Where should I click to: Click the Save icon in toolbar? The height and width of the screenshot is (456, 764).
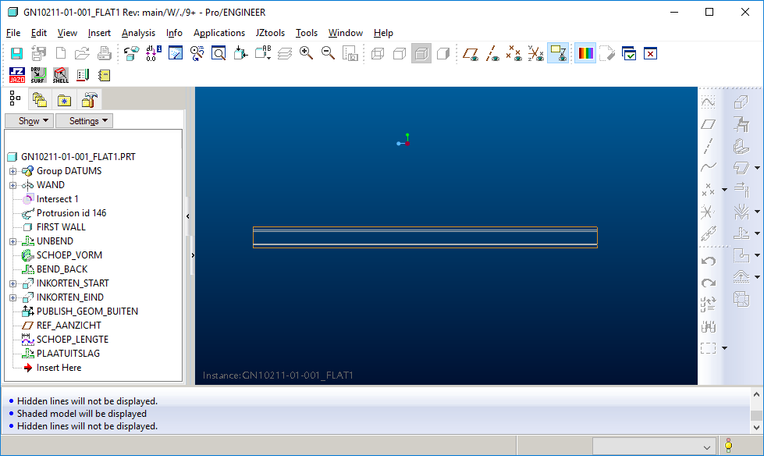coord(15,53)
